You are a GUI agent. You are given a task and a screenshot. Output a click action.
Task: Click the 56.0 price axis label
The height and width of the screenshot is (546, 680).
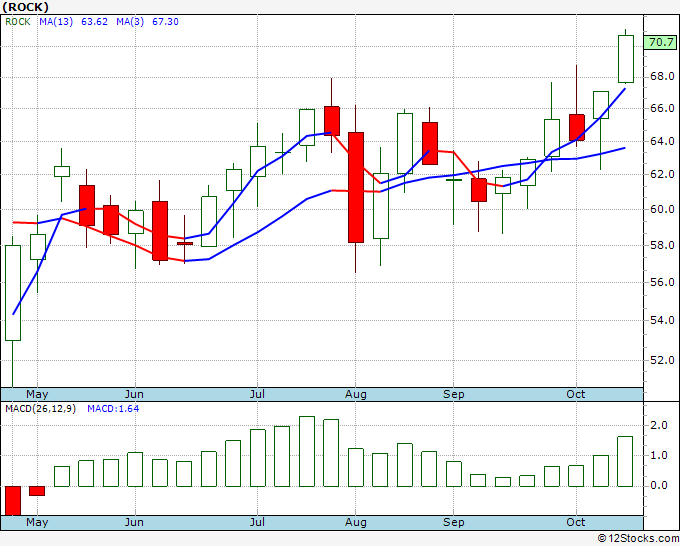(662, 282)
